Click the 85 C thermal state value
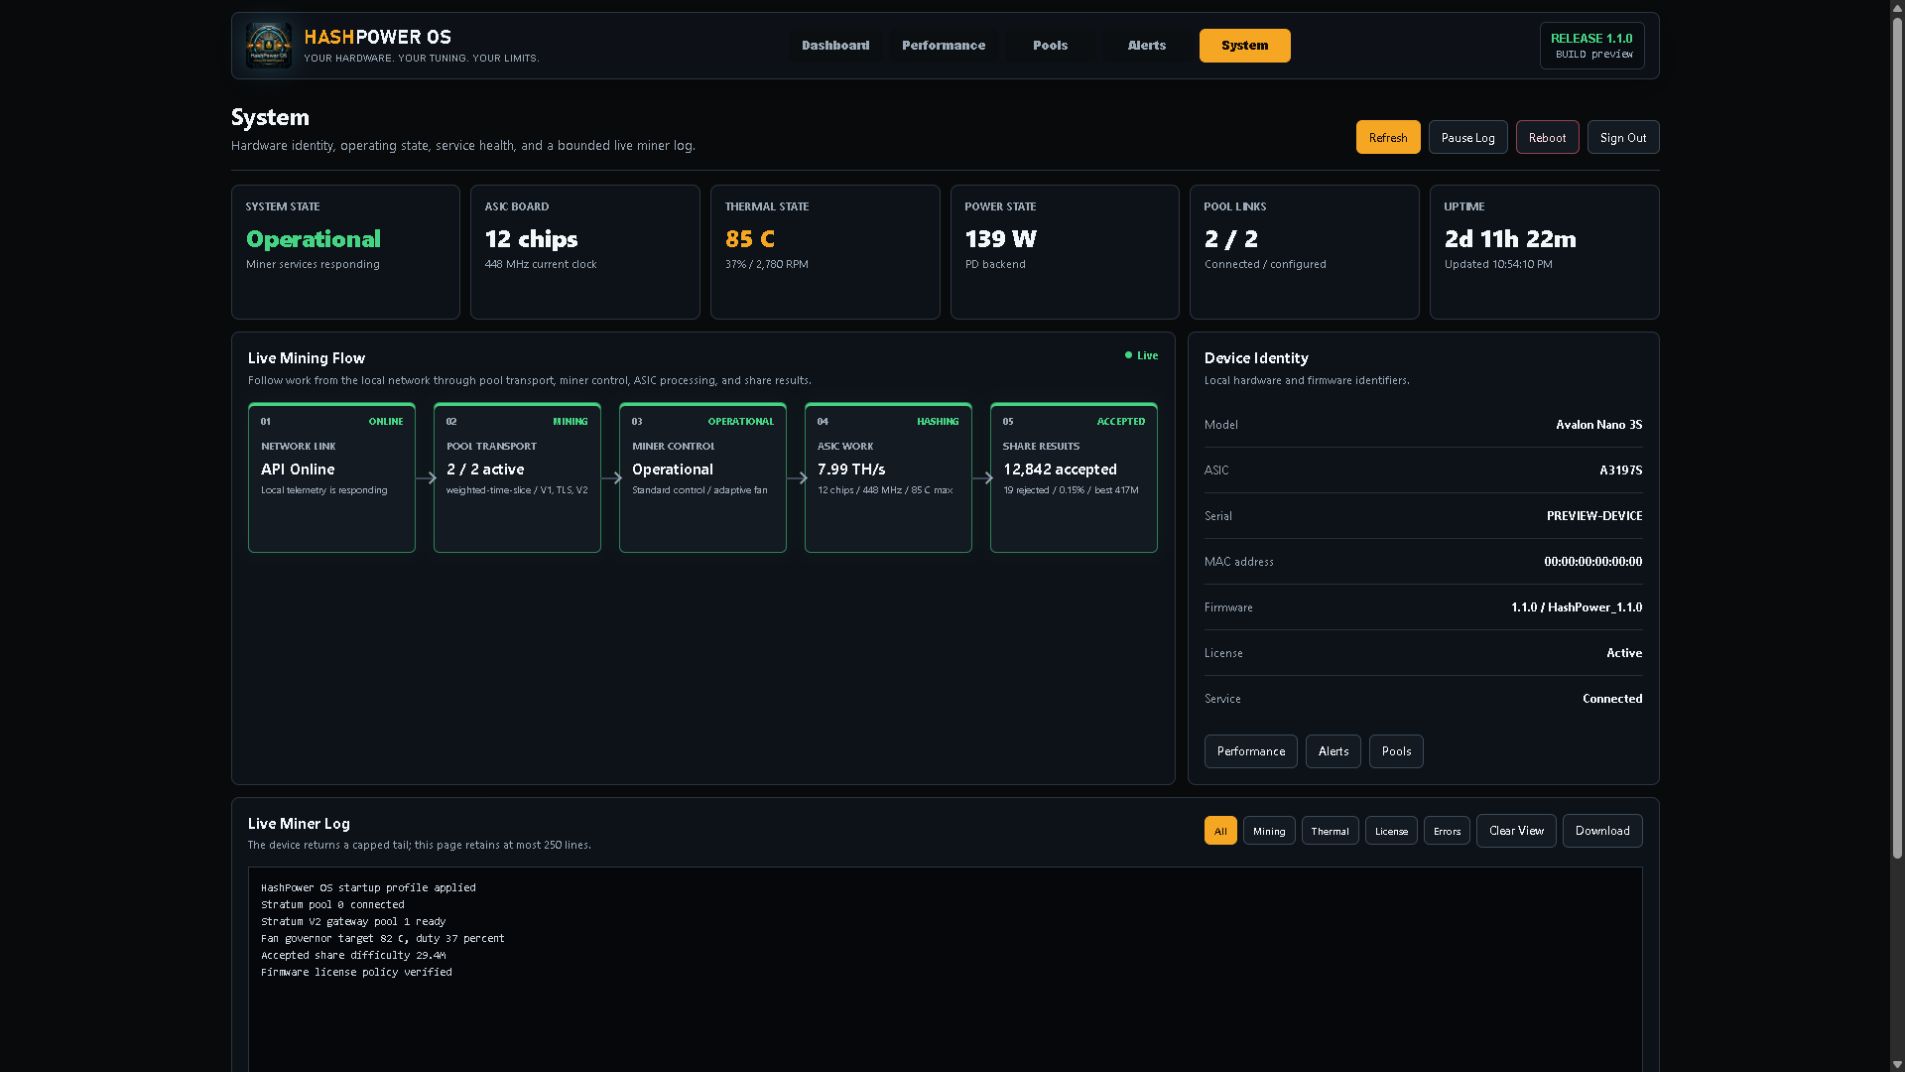Viewport: 1905px width, 1072px height. (x=749, y=239)
